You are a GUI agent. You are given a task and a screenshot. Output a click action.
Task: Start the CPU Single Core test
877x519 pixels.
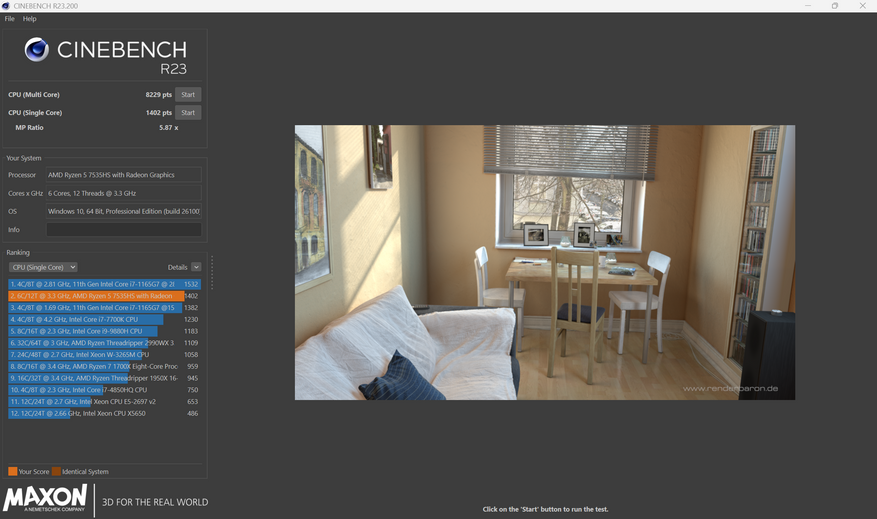pos(188,112)
